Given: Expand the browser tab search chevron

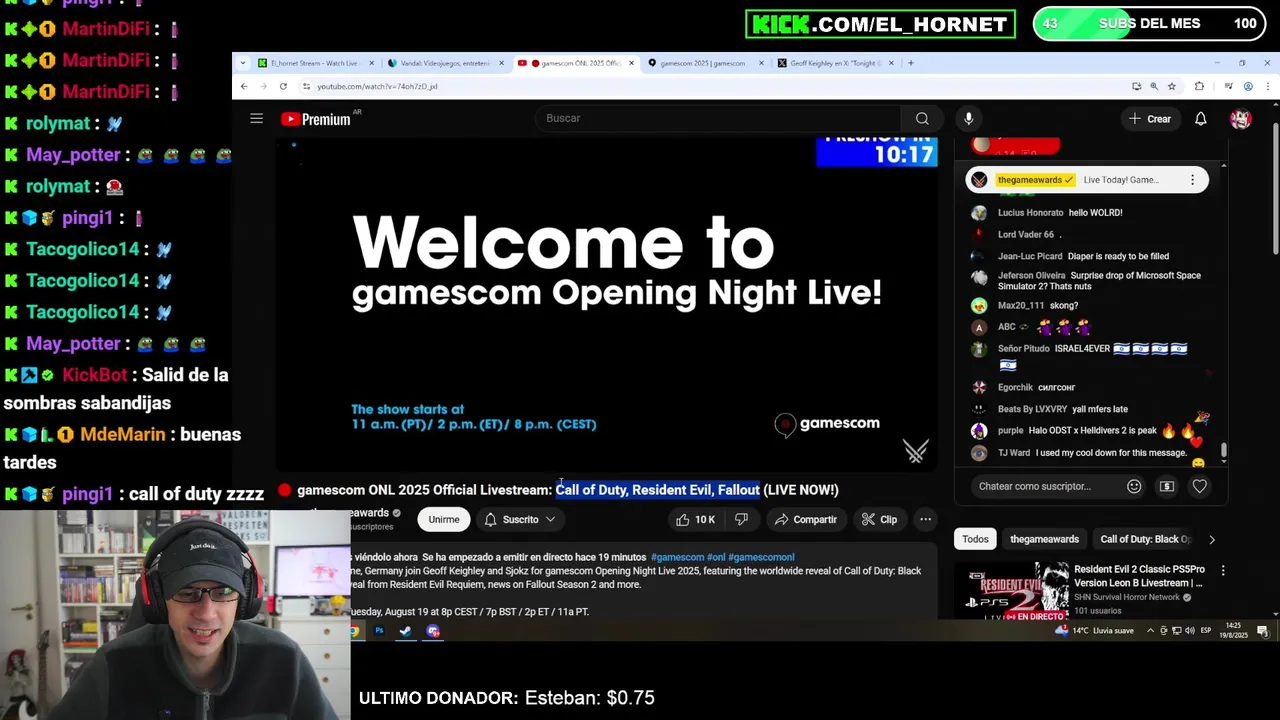Looking at the screenshot, I should (243, 63).
